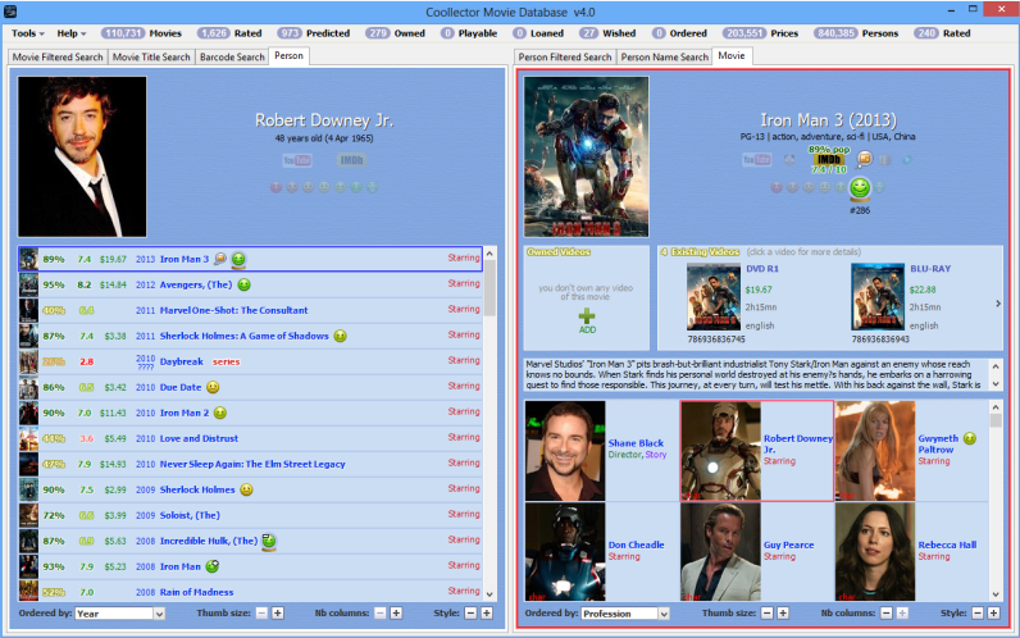This screenshot has height=638, width=1020.
Task: Open the IMDb icon under Robert Downey Jr.
Action: coord(351,160)
